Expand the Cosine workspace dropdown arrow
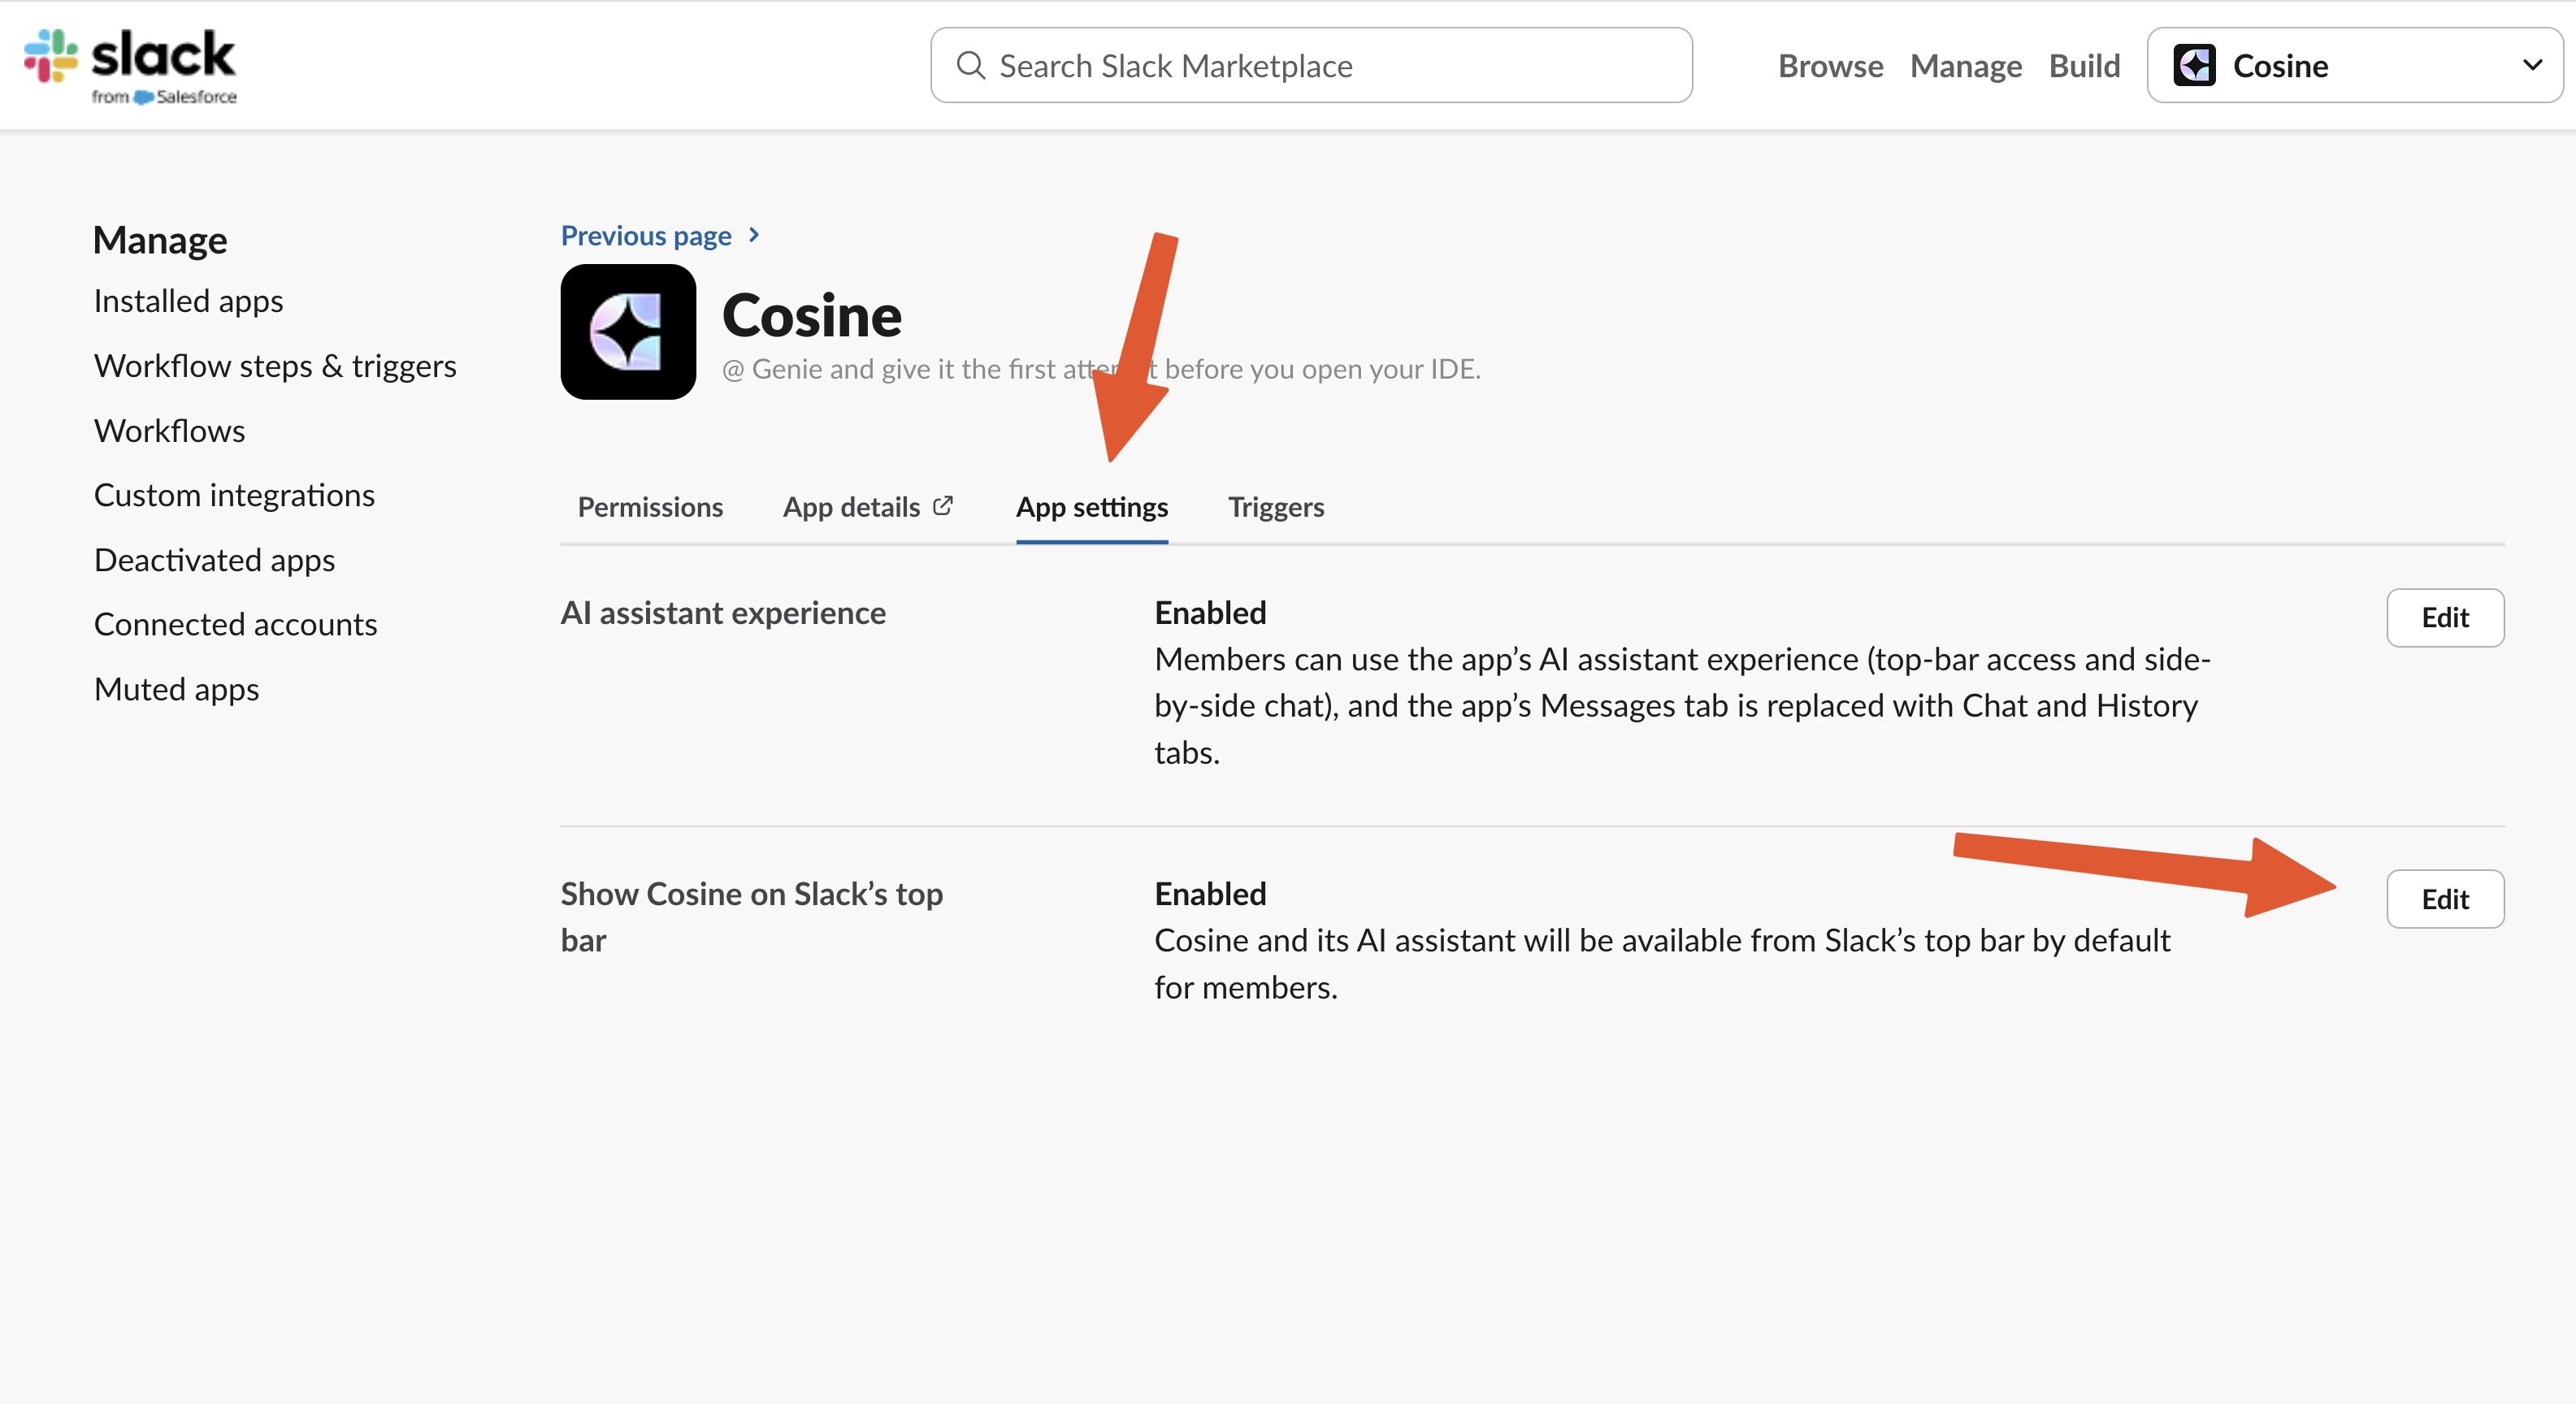Screen dimensions: 2576x1404 [x=2532, y=66]
